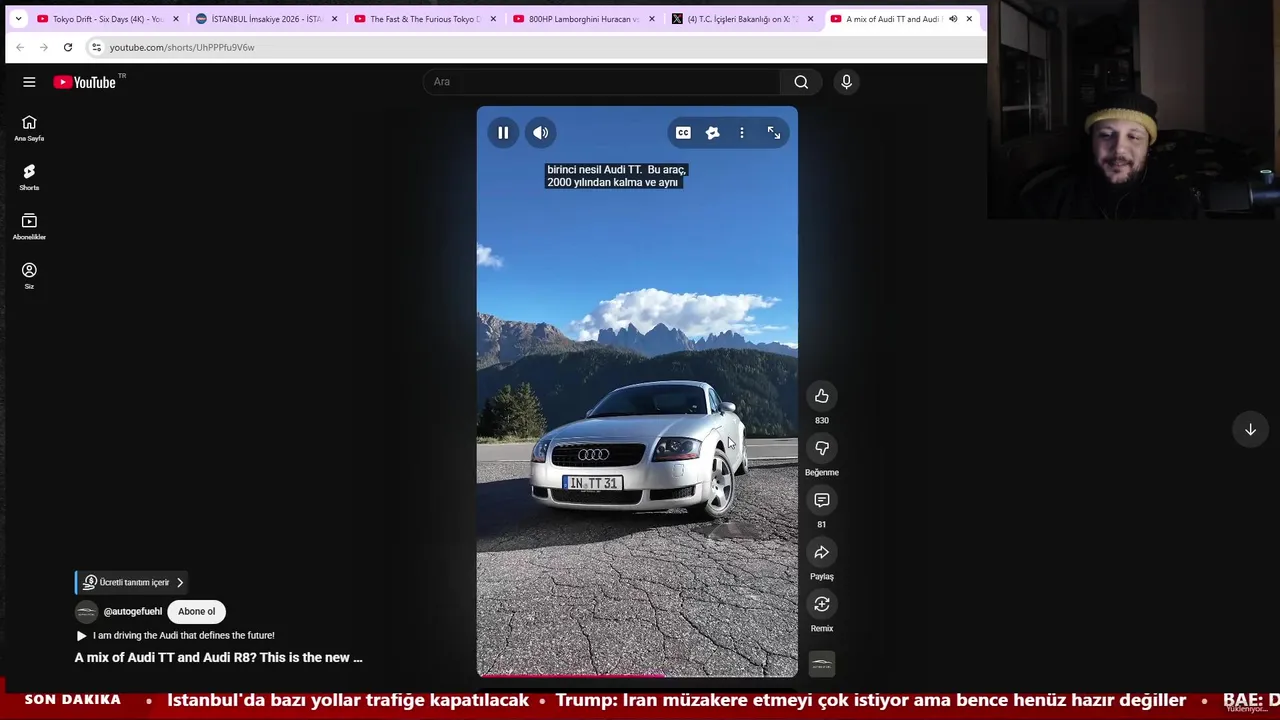1280x720 pixels.
Task: Open the browser tab search dropdown
Action: click(x=18, y=19)
